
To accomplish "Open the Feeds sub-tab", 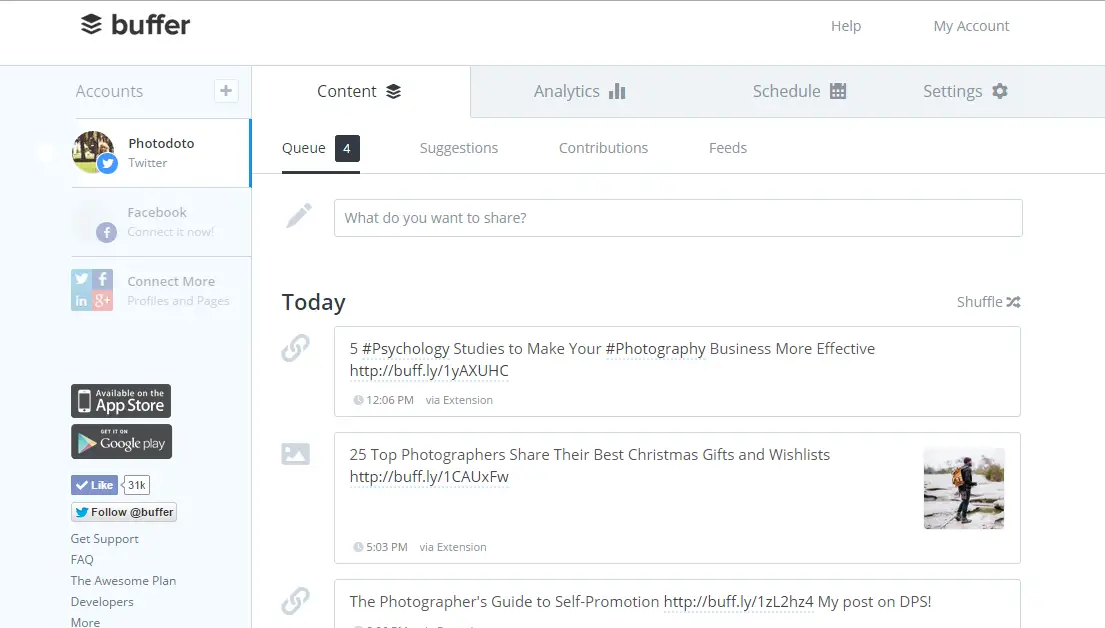I will pos(728,148).
